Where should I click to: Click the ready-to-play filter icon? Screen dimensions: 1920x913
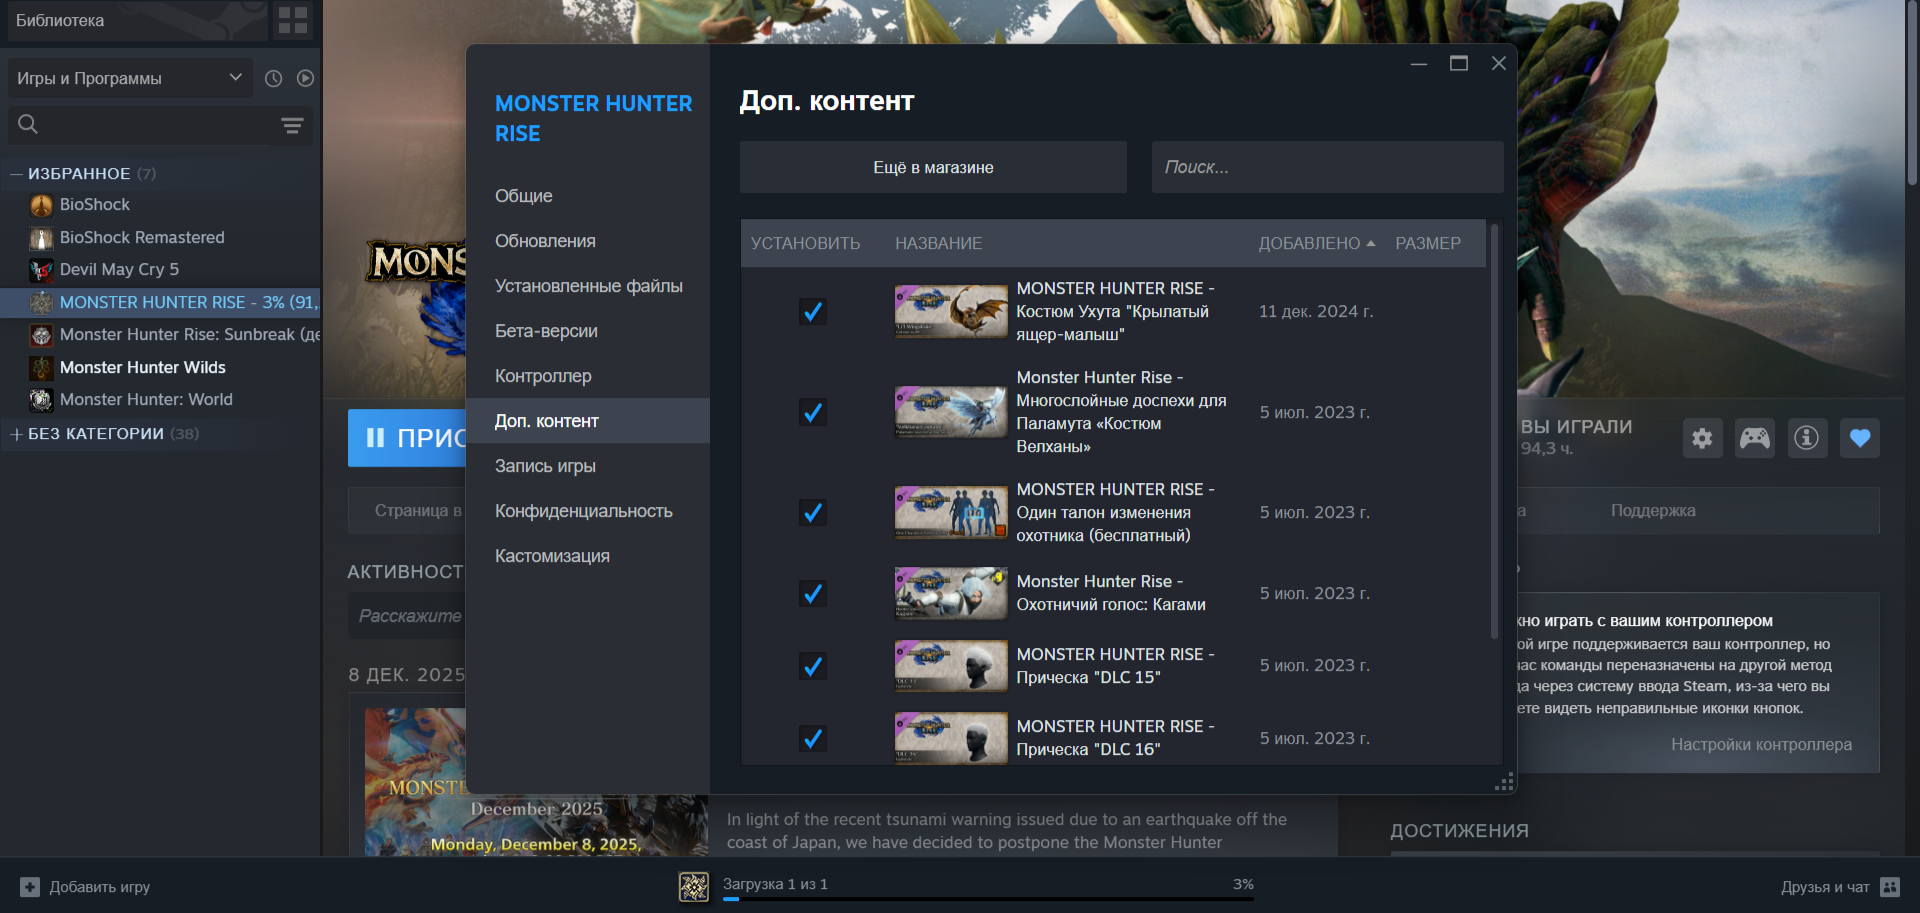305,78
